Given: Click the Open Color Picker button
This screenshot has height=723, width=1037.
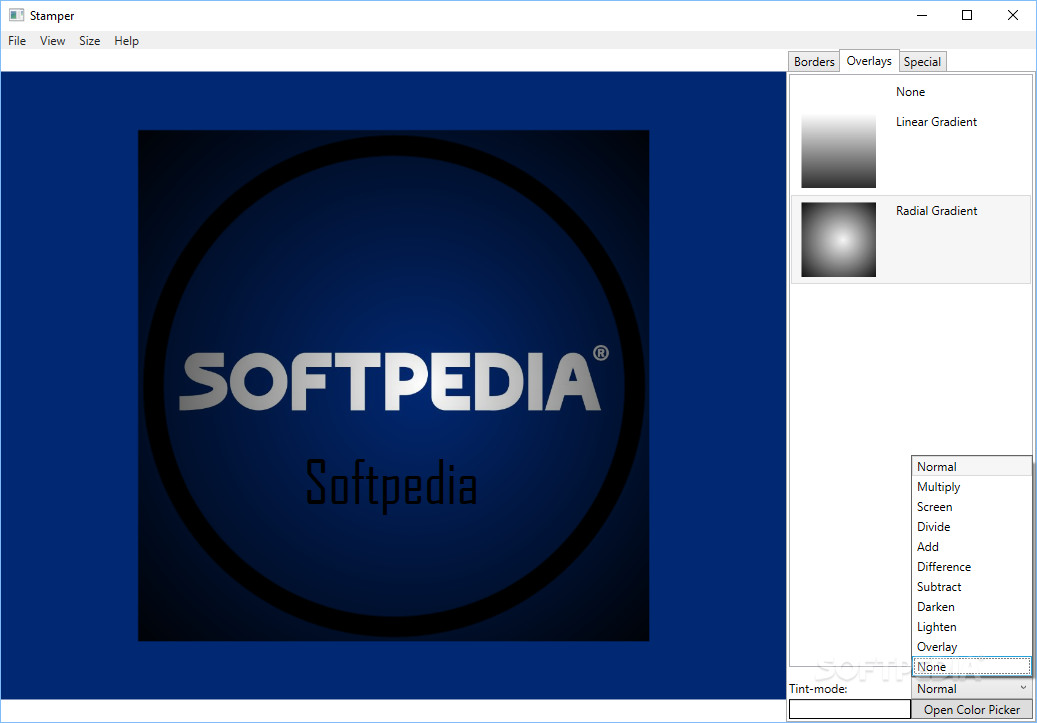Looking at the screenshot, I should tap(972, 709).
